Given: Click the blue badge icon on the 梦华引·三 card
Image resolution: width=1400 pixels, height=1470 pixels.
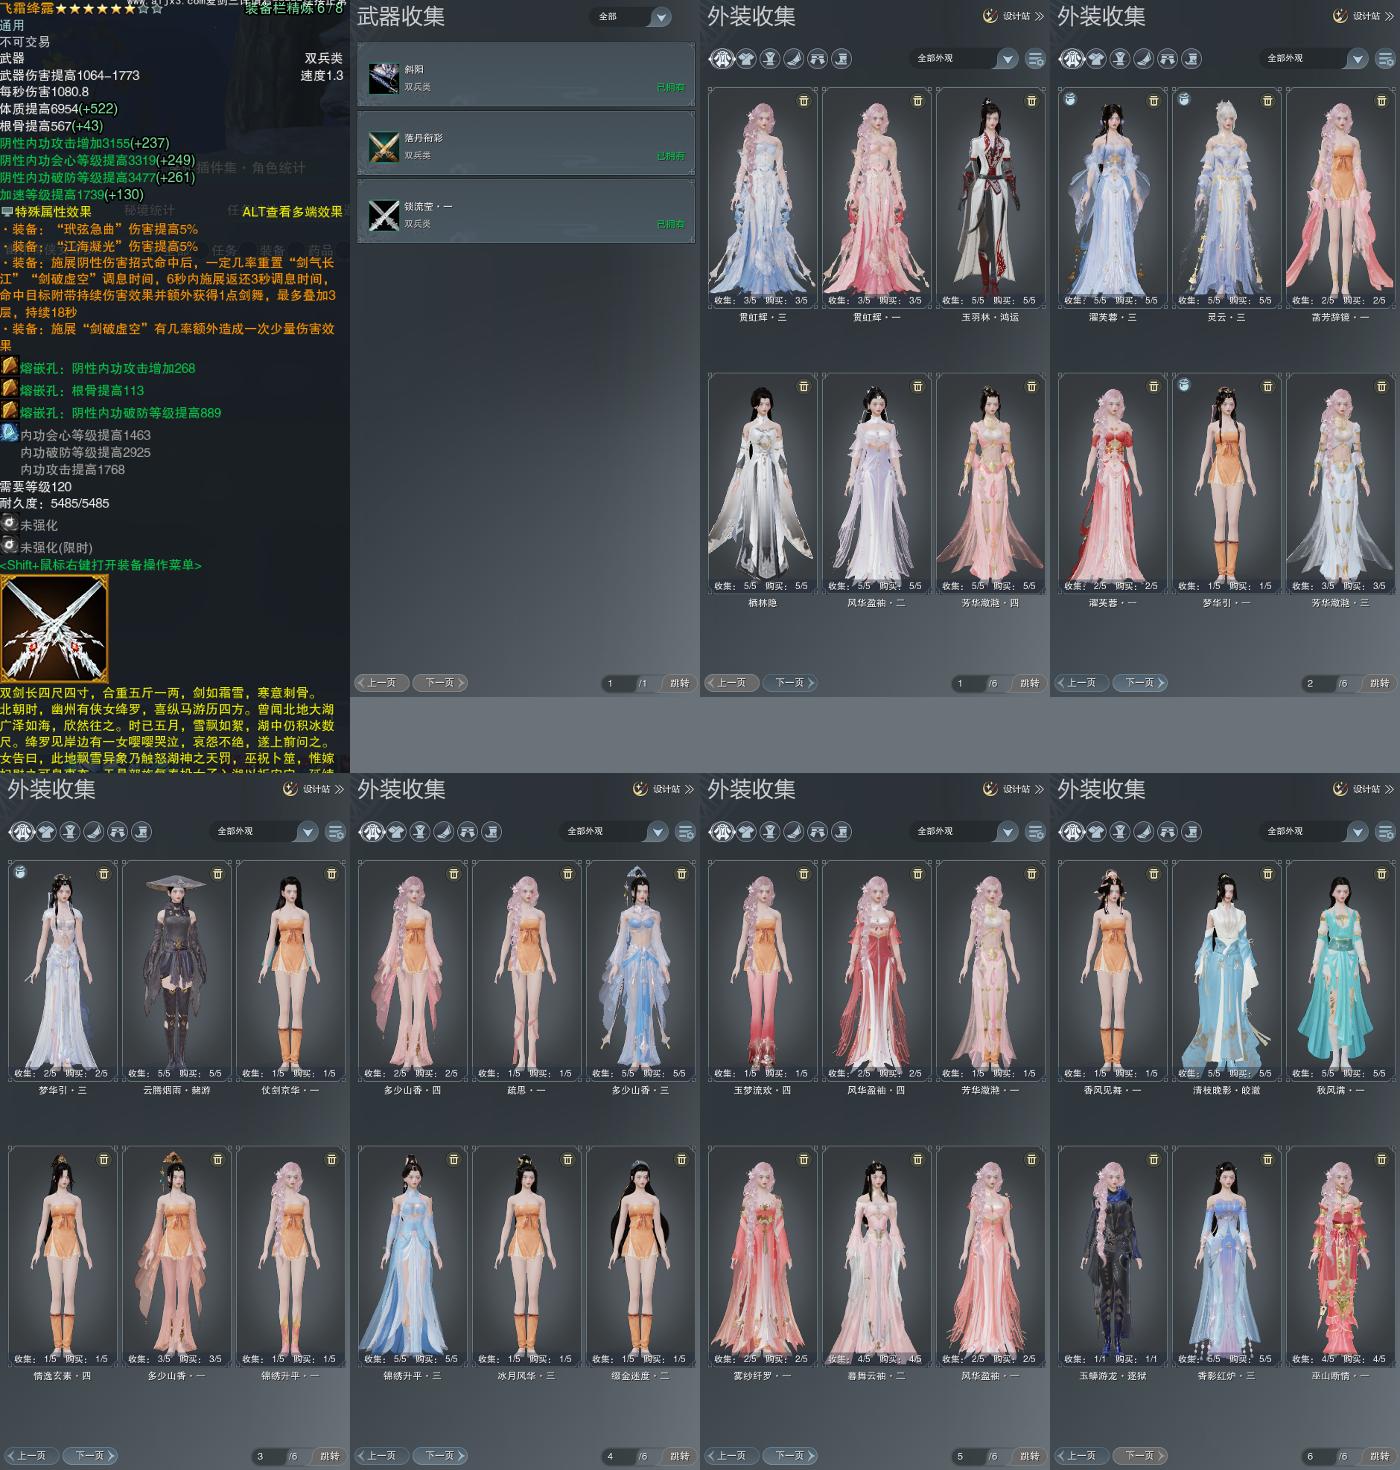Looking at the screenshot, I should pos(20,872).
